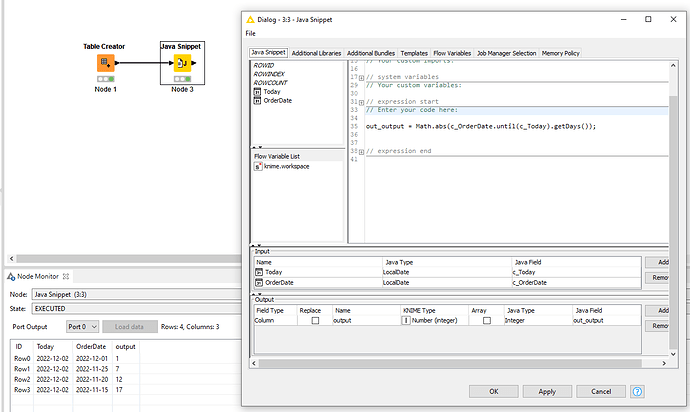Viewport: 690px width, 412px height.
Task: Click the Node field showing Java Snippet (3:3)
Action: pos(136,294)
